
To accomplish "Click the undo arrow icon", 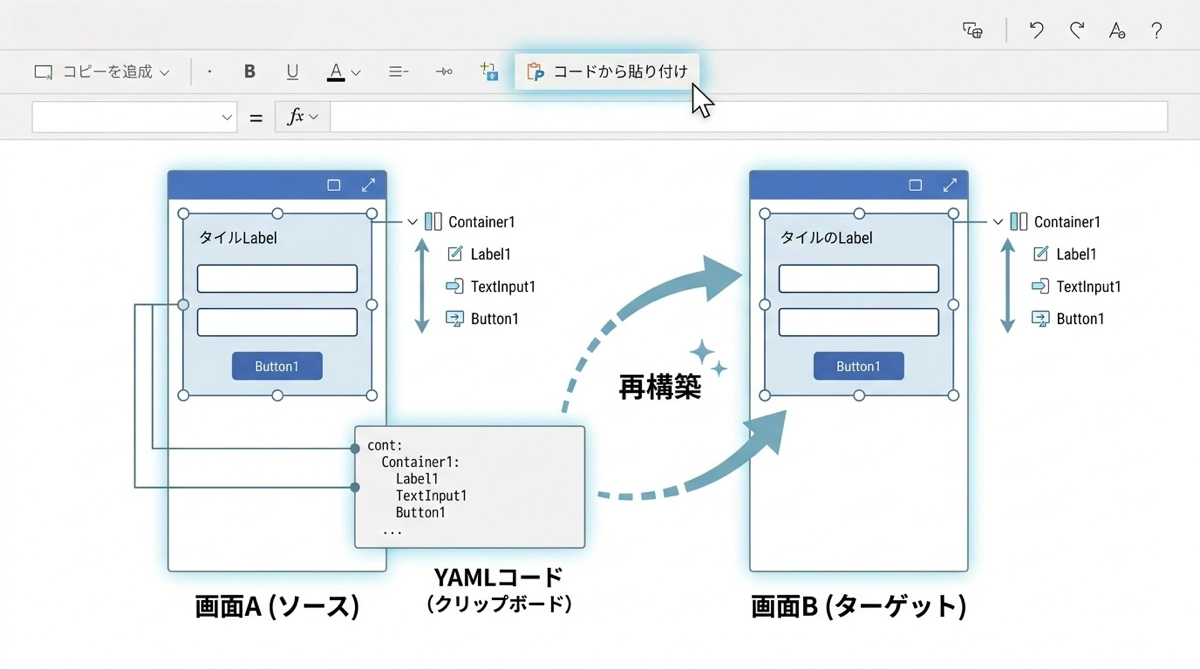I will pos(1036,30).
